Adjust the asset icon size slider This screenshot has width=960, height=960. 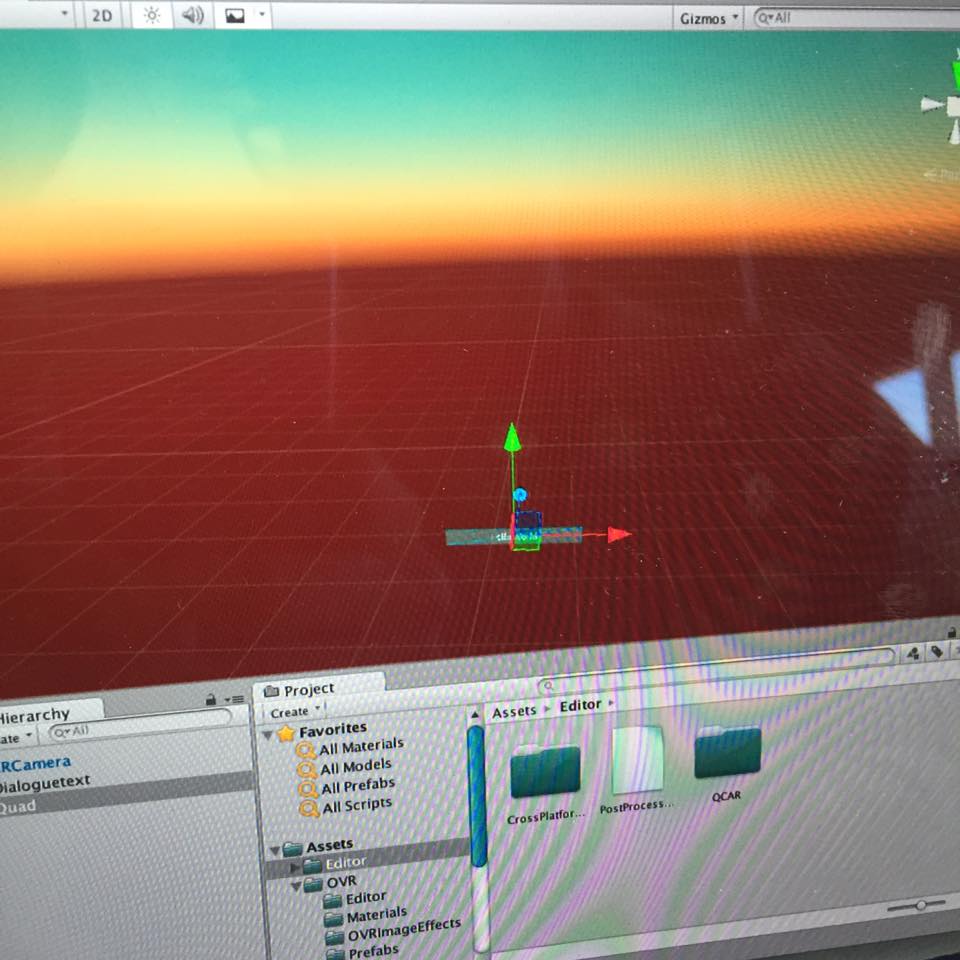[920, 906]
